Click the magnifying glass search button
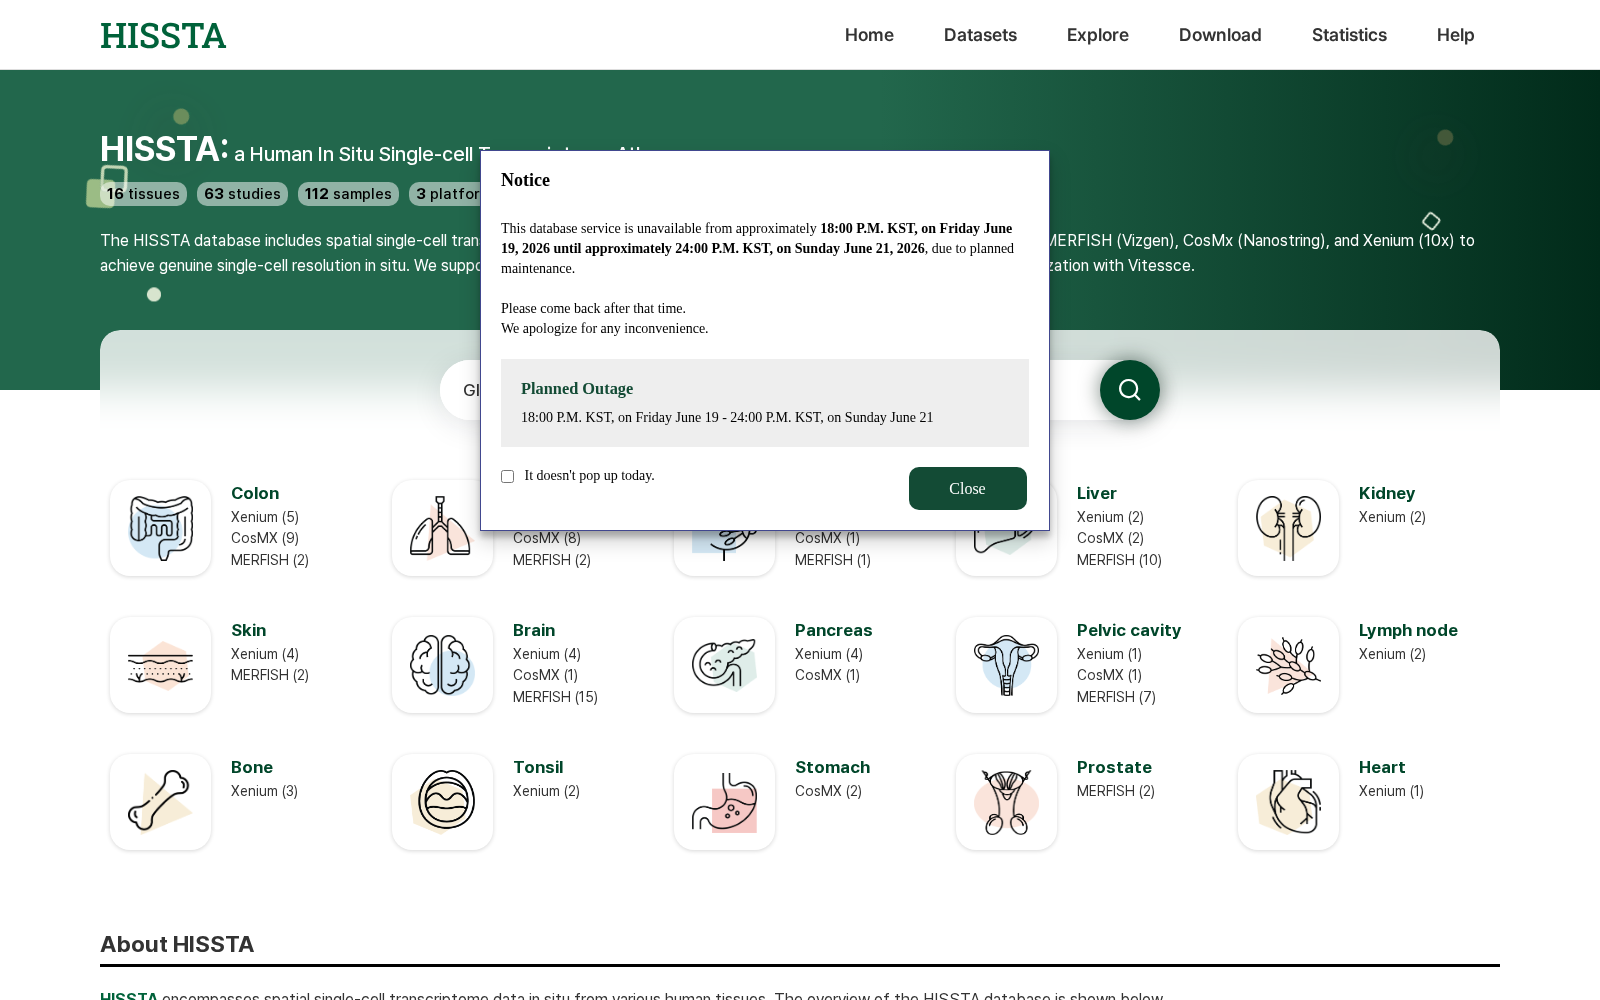The height and width of the screenshot is (1000, 1600). [x=1130, y=390]
